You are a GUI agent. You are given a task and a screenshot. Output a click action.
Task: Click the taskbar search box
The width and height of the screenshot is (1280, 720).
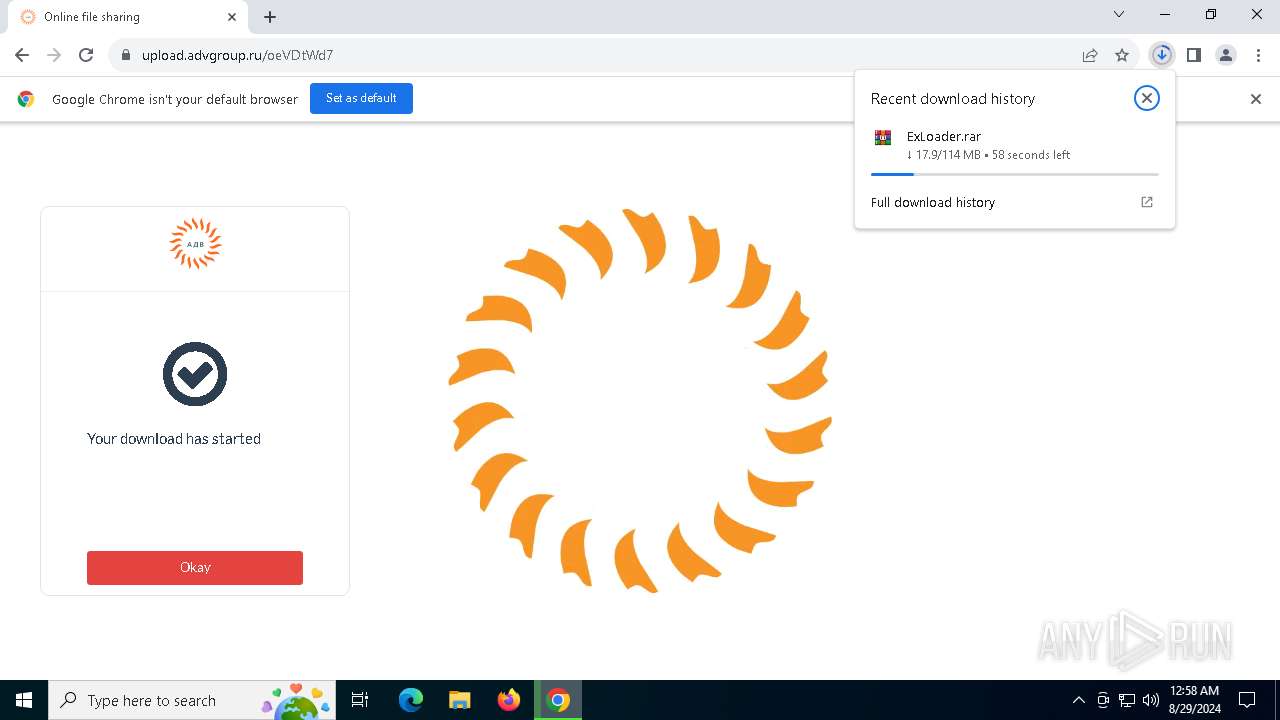click(193, 700)
